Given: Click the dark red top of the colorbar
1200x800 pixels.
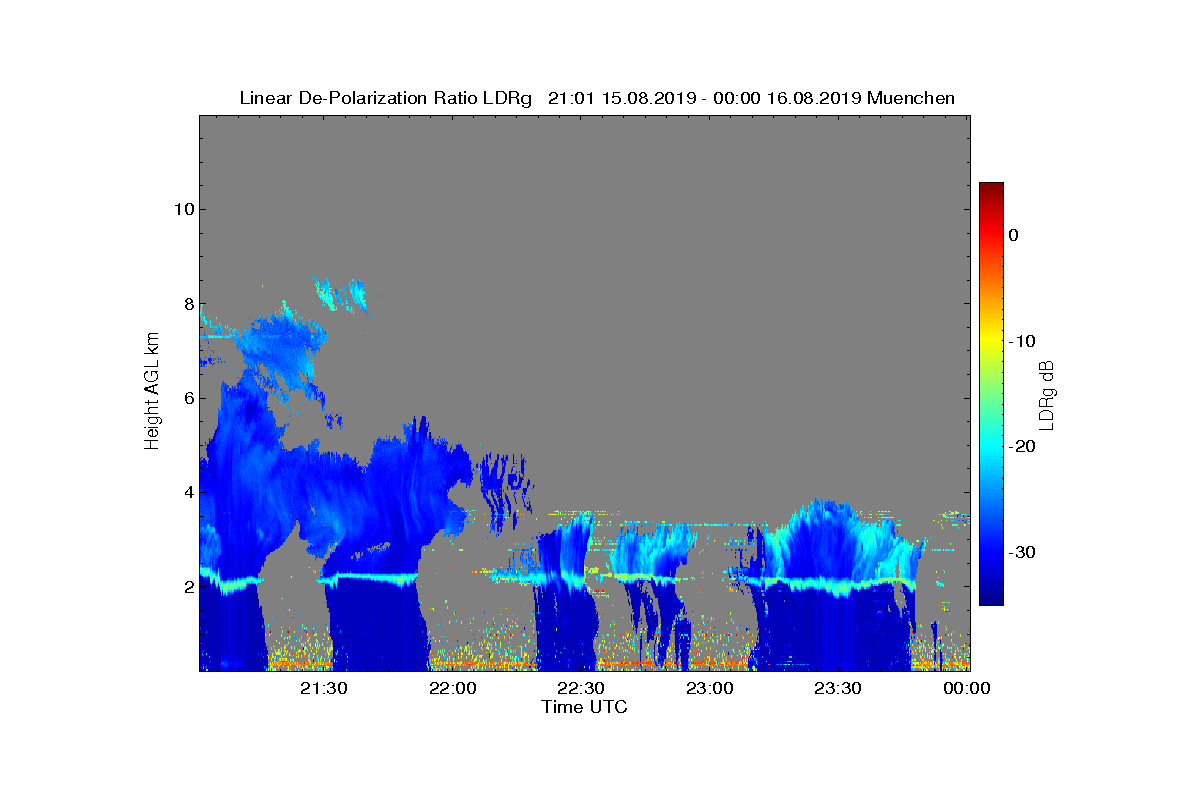Looking at the screenshot, I should [x=991, y=190].
